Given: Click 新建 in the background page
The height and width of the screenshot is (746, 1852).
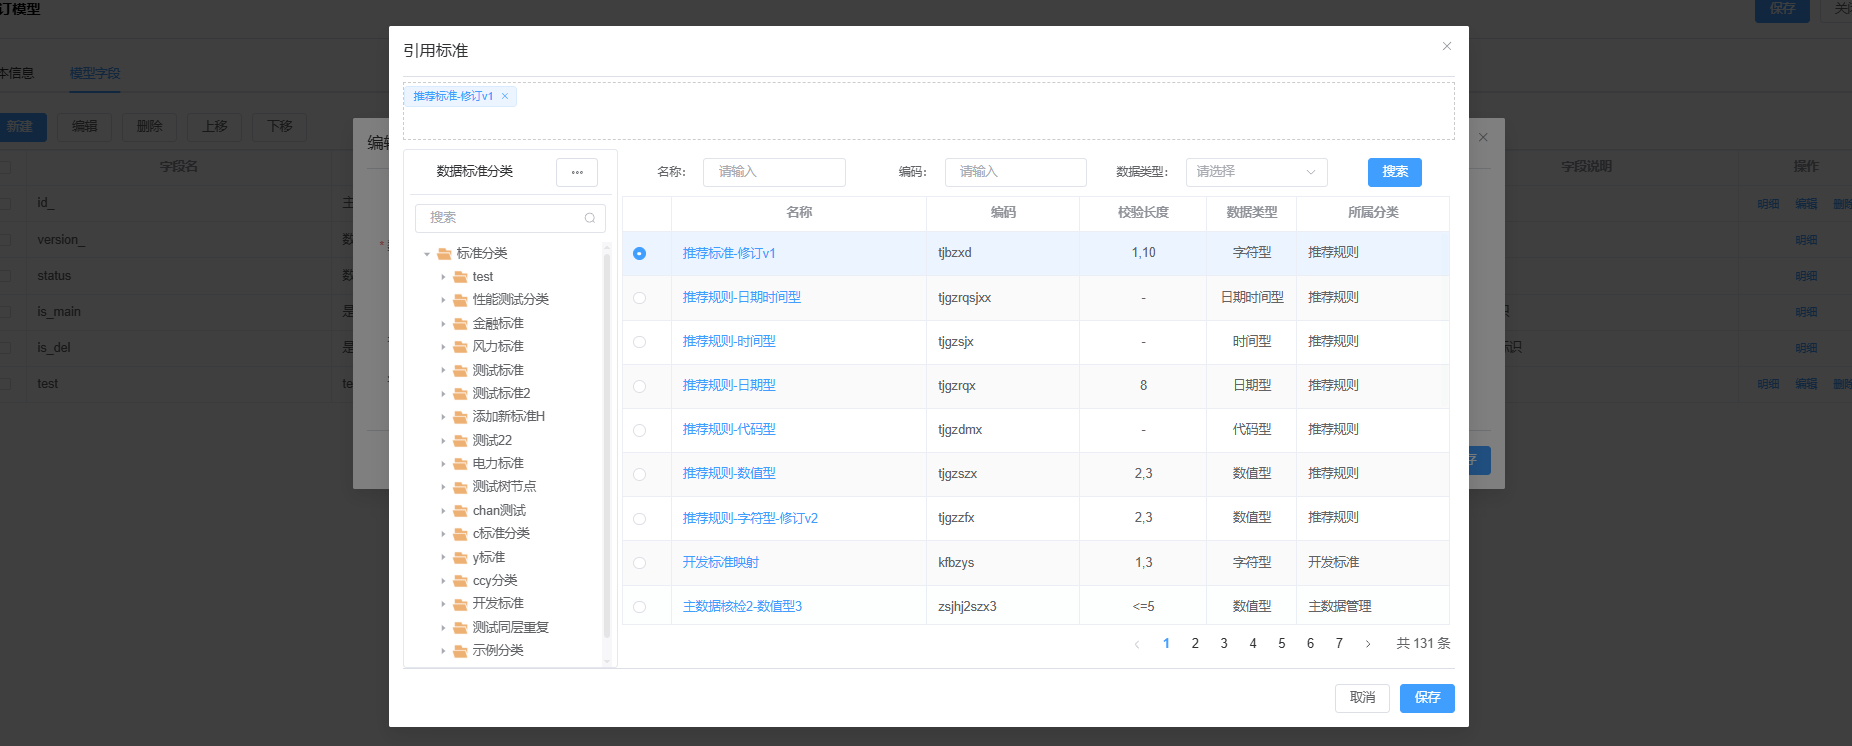Looking at the screenshot, I should point(20,127).
